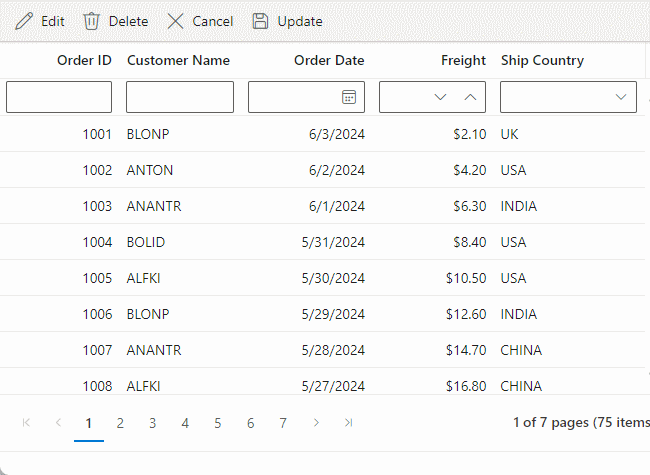Screen dimensions: 650x475
Task: Select pager page 1
Action: pyautogui.click(x=89, y=423)
